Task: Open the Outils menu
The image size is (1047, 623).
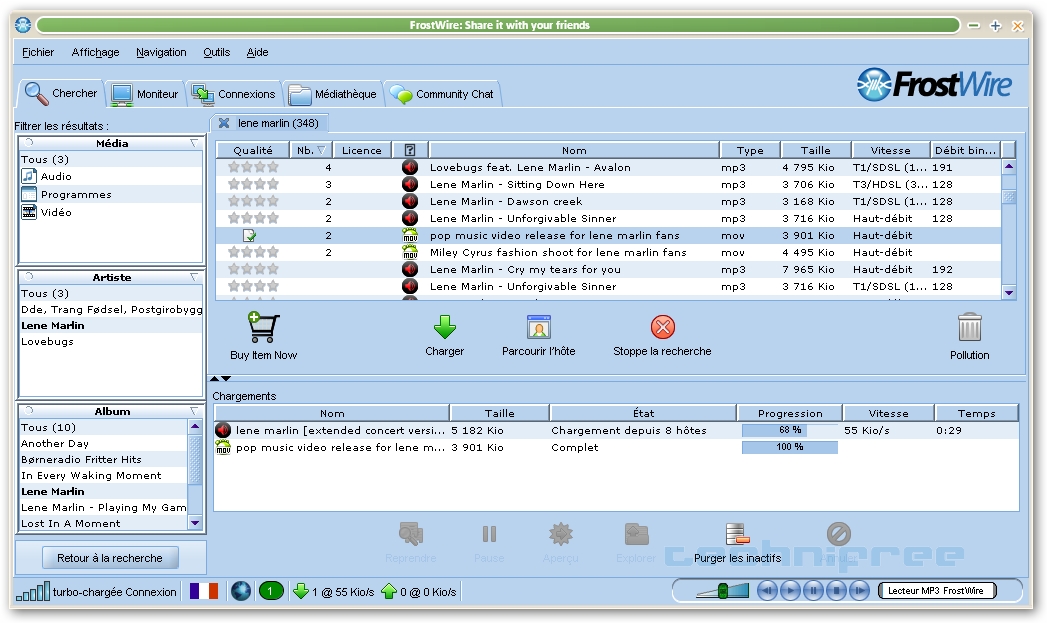Action: (x=216, y=52)
